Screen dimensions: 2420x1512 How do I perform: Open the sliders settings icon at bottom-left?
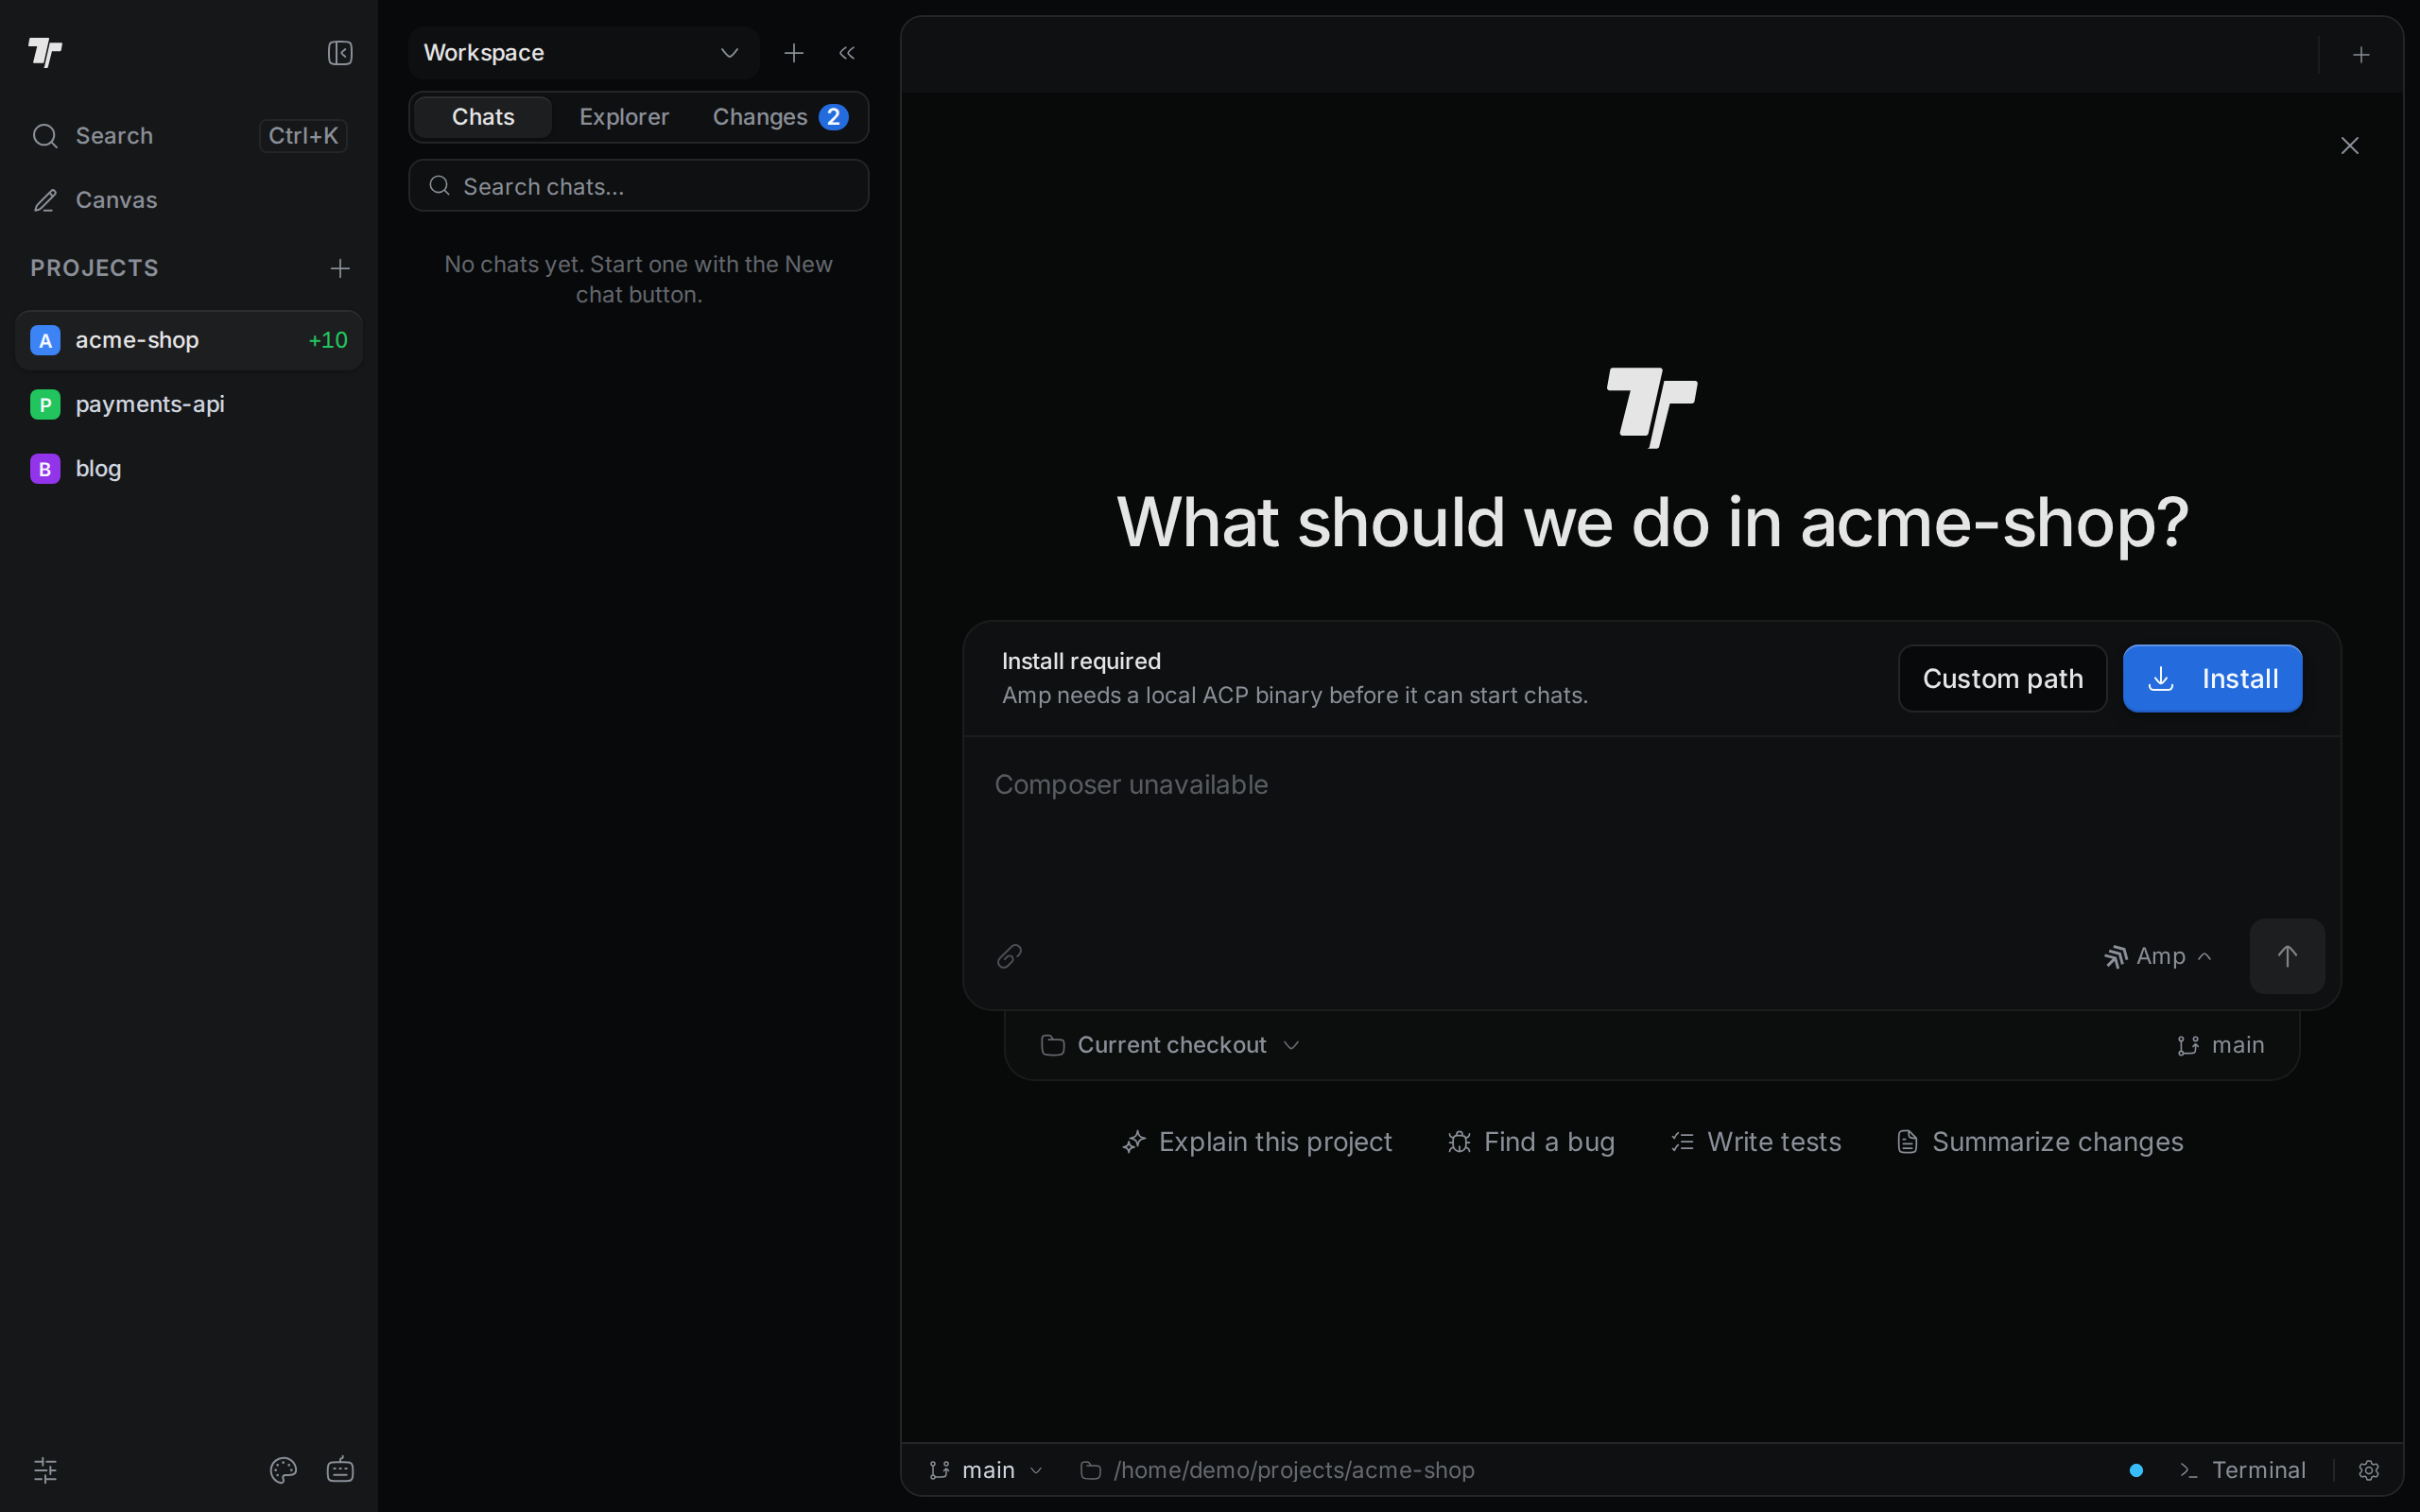(x=45, y=1470)
